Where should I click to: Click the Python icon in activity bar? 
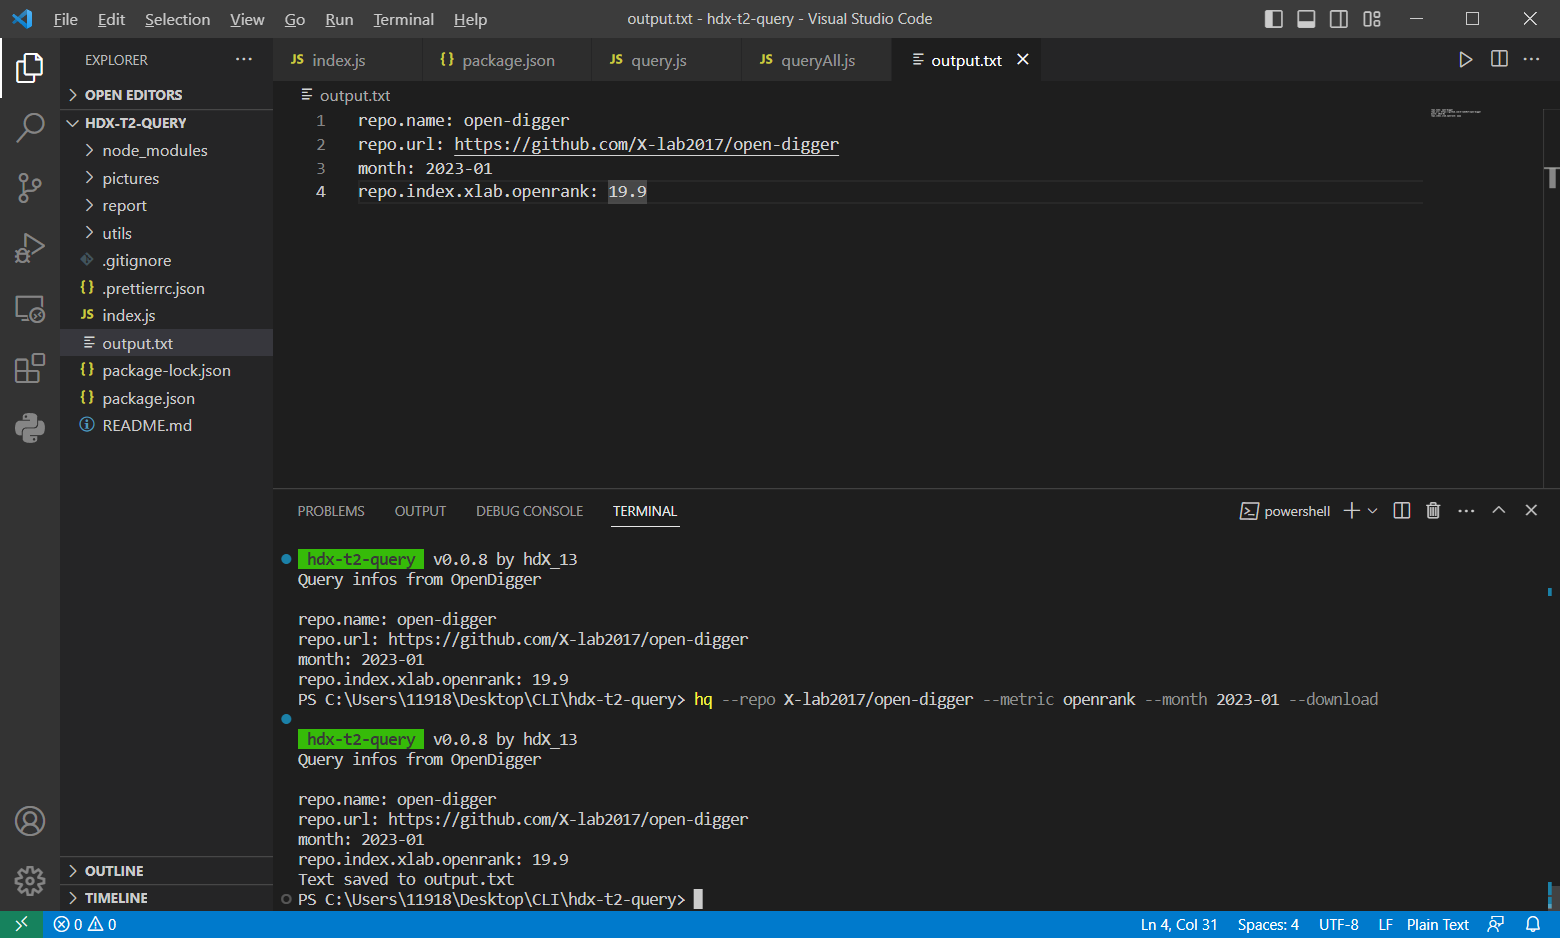[30, 428]
